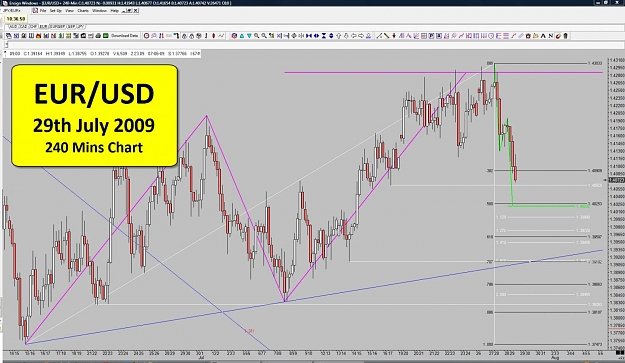625x363 pixels.
Task: Switch to the JPY chart tab
Action: [x=81, y=27]
